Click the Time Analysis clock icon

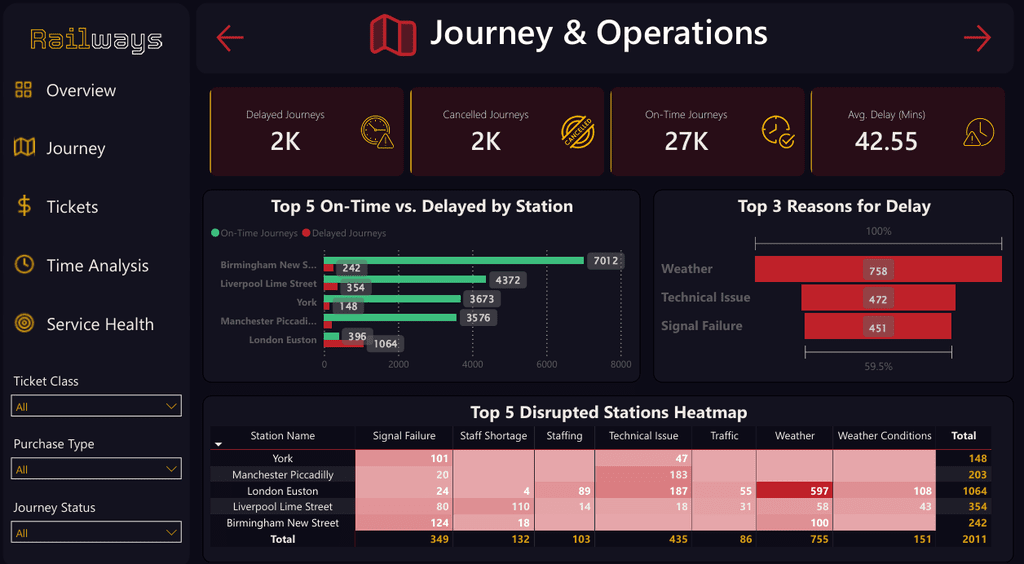(24, 264)
